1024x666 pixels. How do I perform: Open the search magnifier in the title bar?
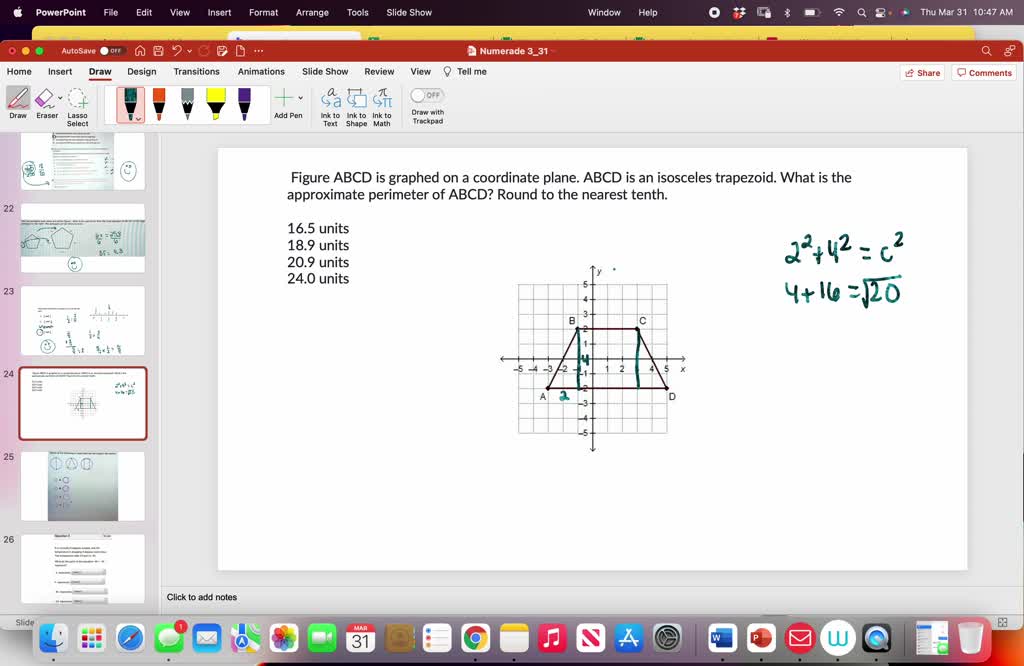tap(986, 50)
